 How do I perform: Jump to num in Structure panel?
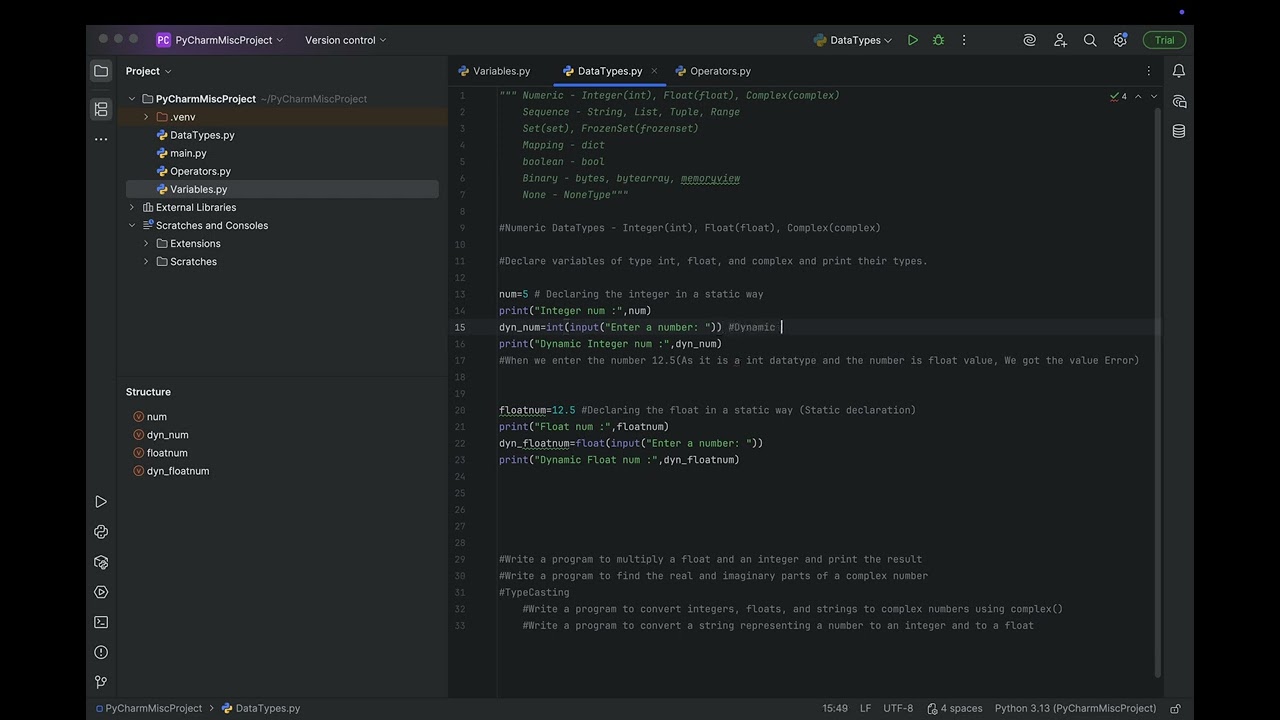point(150,417)
